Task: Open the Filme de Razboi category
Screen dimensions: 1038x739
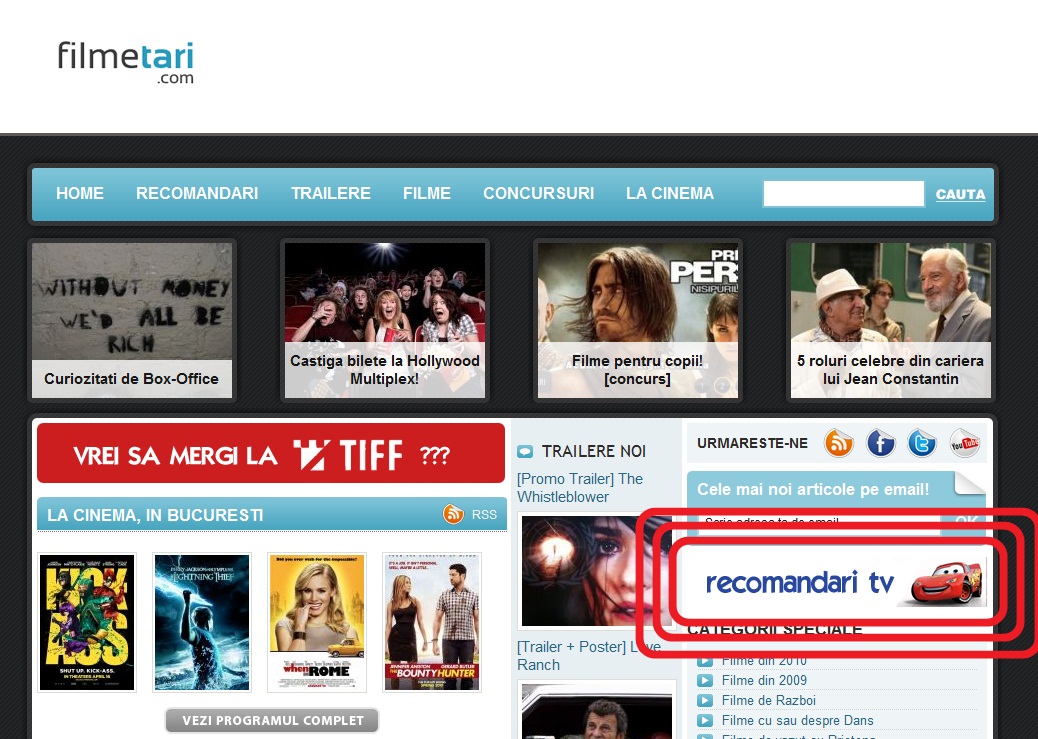Action: click(768, 700)
